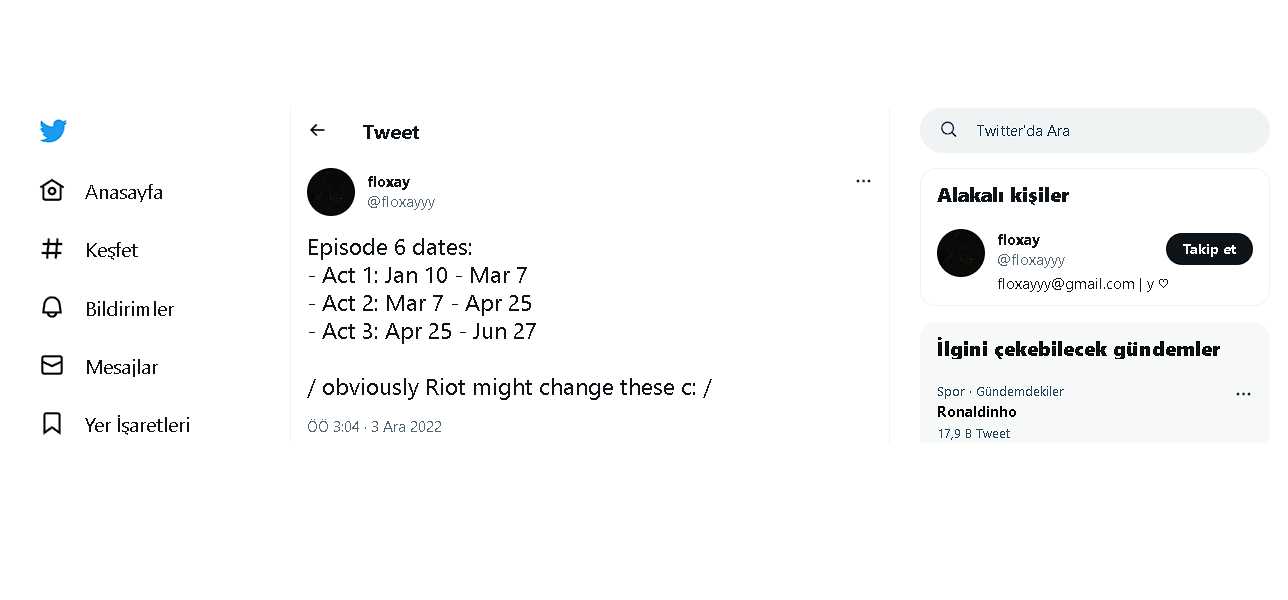1288x600 pixels.
Task: Open Anasayfa from the sidebar
Action: pos(124,192)
